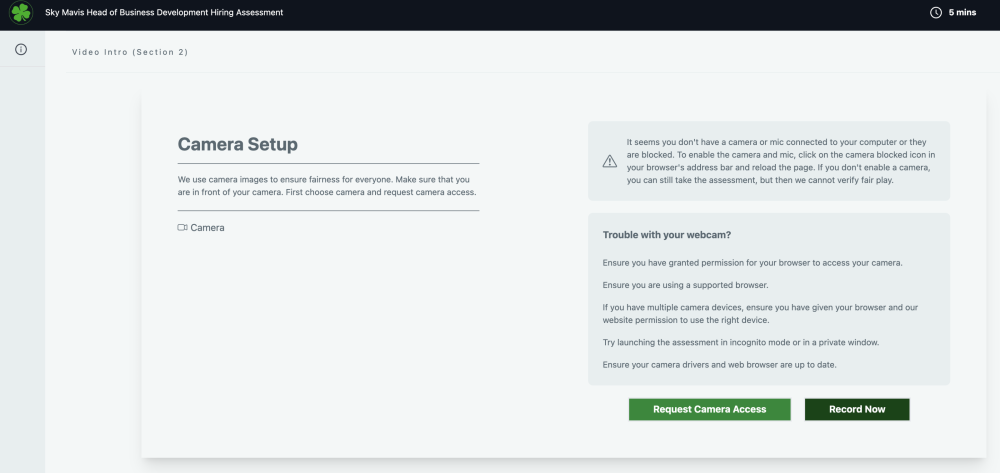Click the camera icon next to Camera label

click(183, 228)
